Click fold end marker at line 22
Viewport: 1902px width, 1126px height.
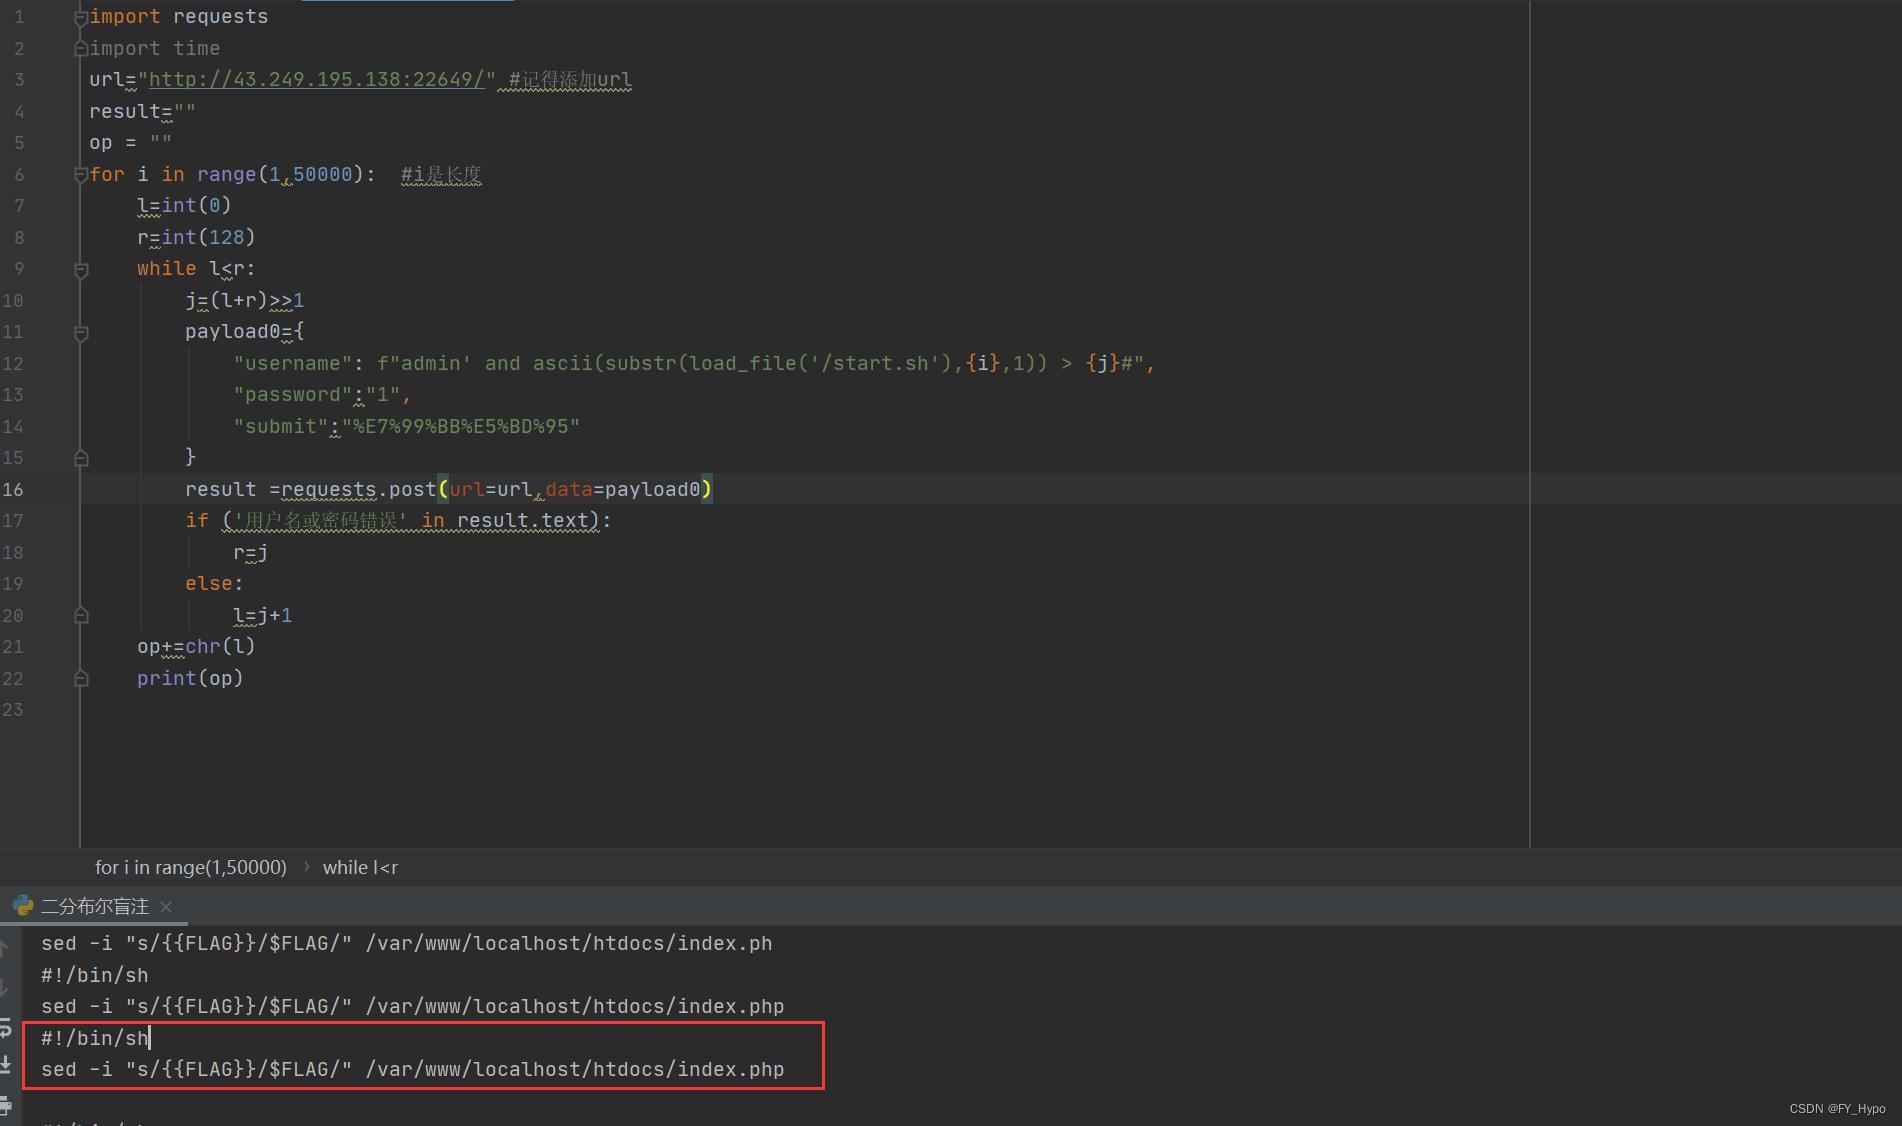pyautogui.click(x=81, y=679)
